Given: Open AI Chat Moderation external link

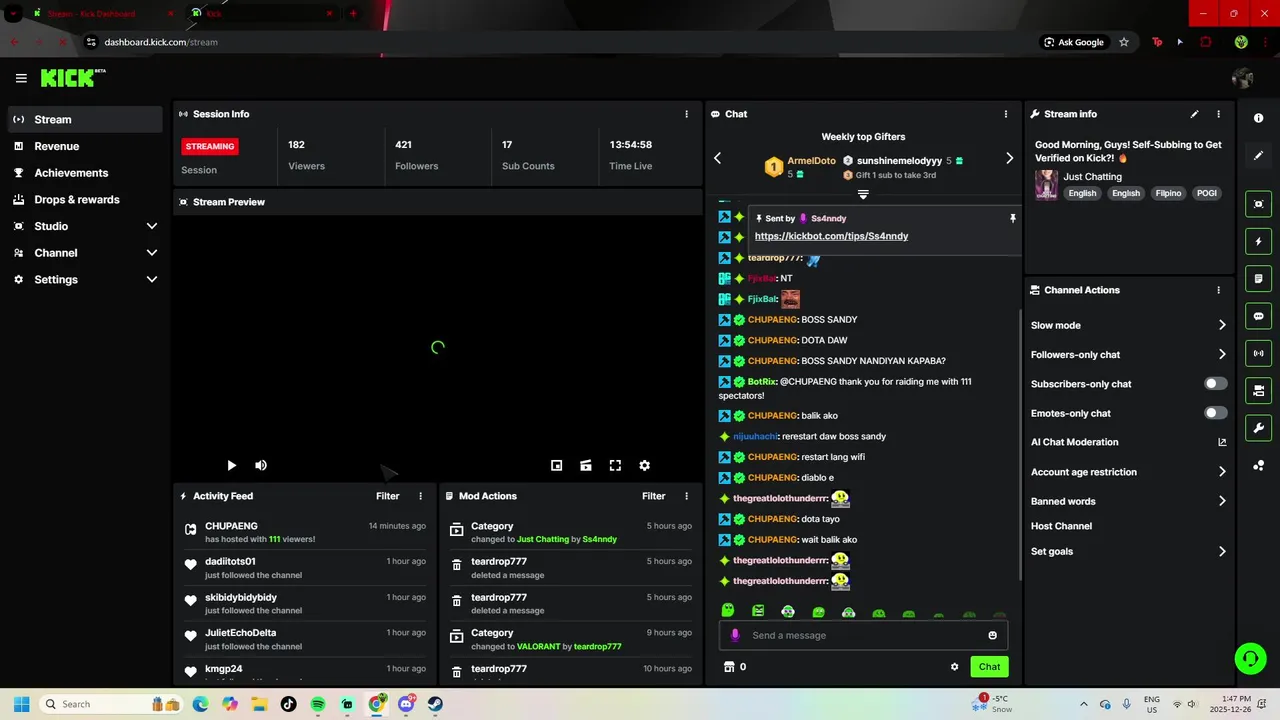Looking at the screenshot, I should 1222,442.
